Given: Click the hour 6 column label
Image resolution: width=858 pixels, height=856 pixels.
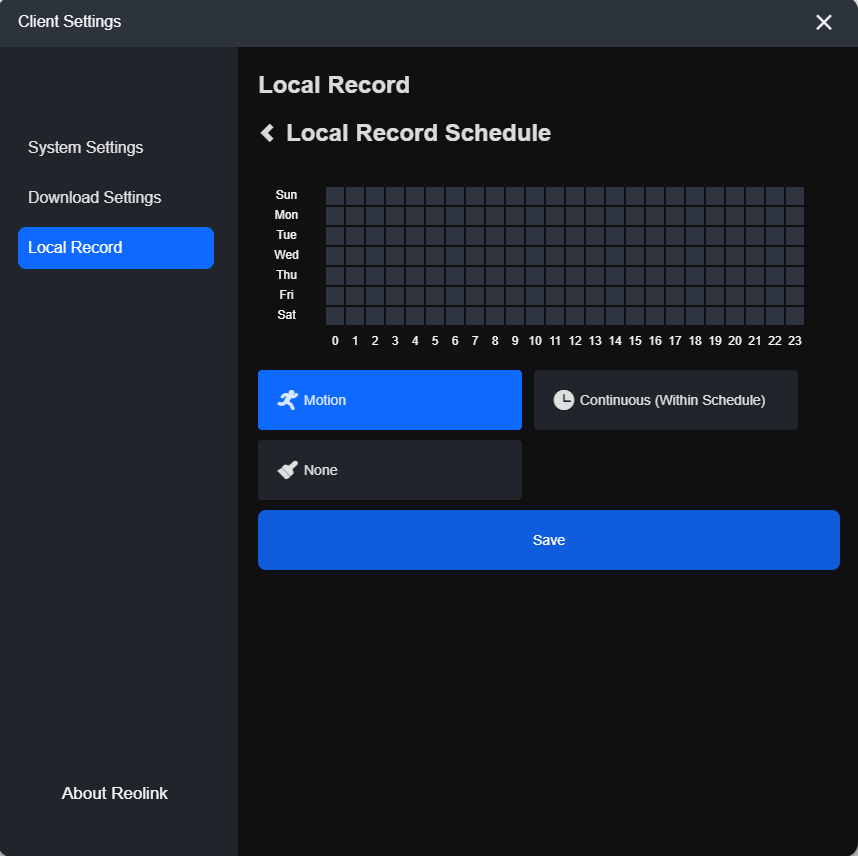Looking at the screenshot, I should point(455,341).
